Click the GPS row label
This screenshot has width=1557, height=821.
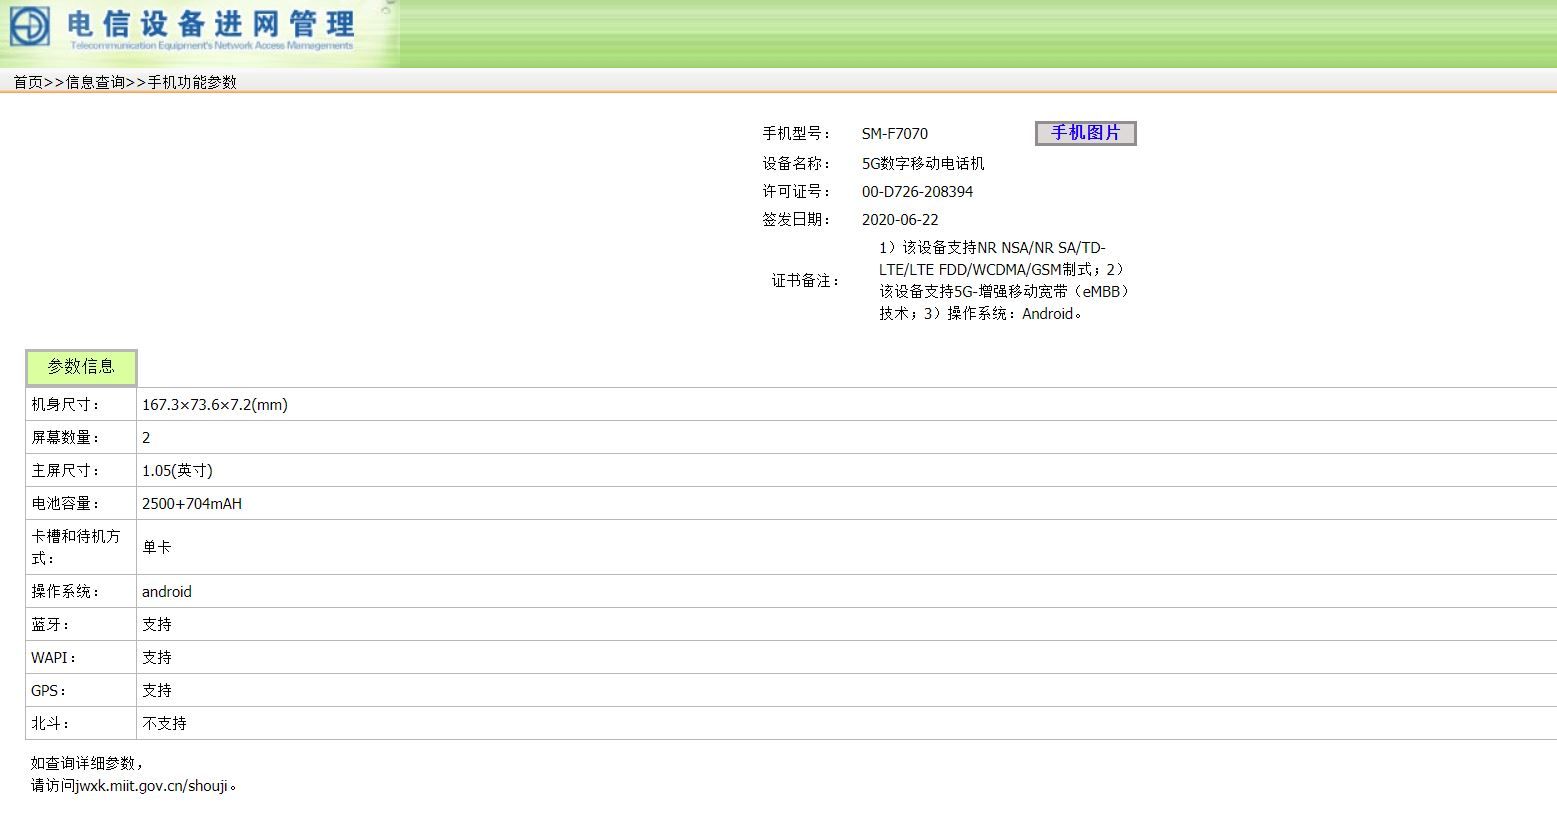pyautogui.click(x=49, y=691)
